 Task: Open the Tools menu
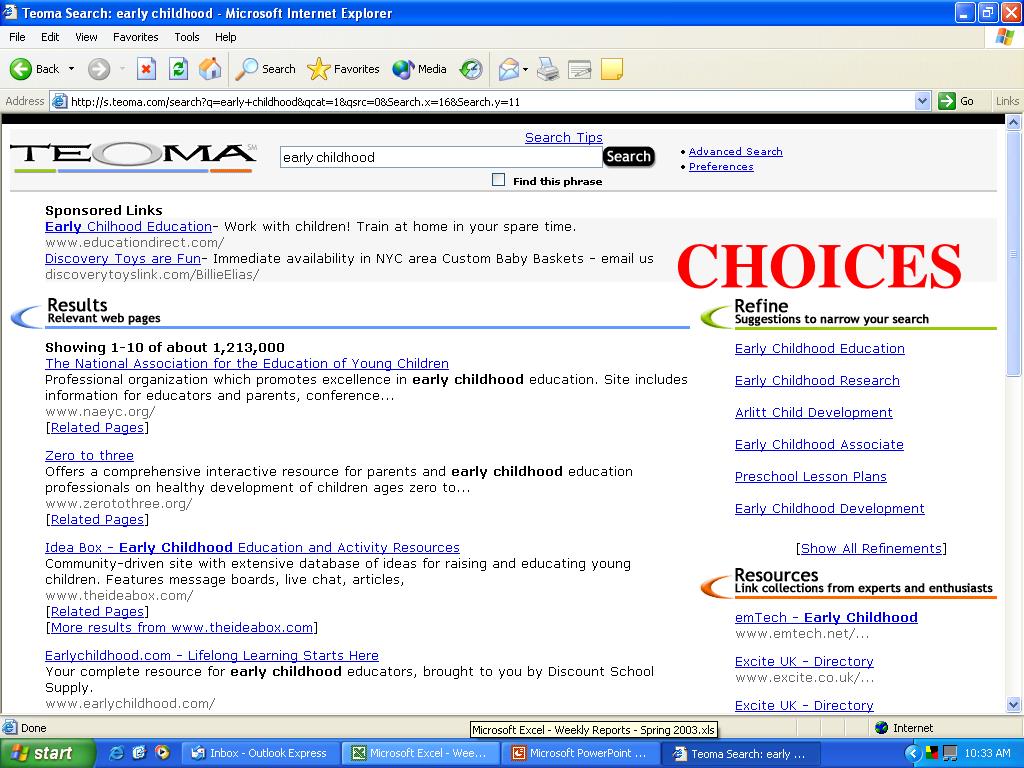pyautogui.click(x=186, y=37)
